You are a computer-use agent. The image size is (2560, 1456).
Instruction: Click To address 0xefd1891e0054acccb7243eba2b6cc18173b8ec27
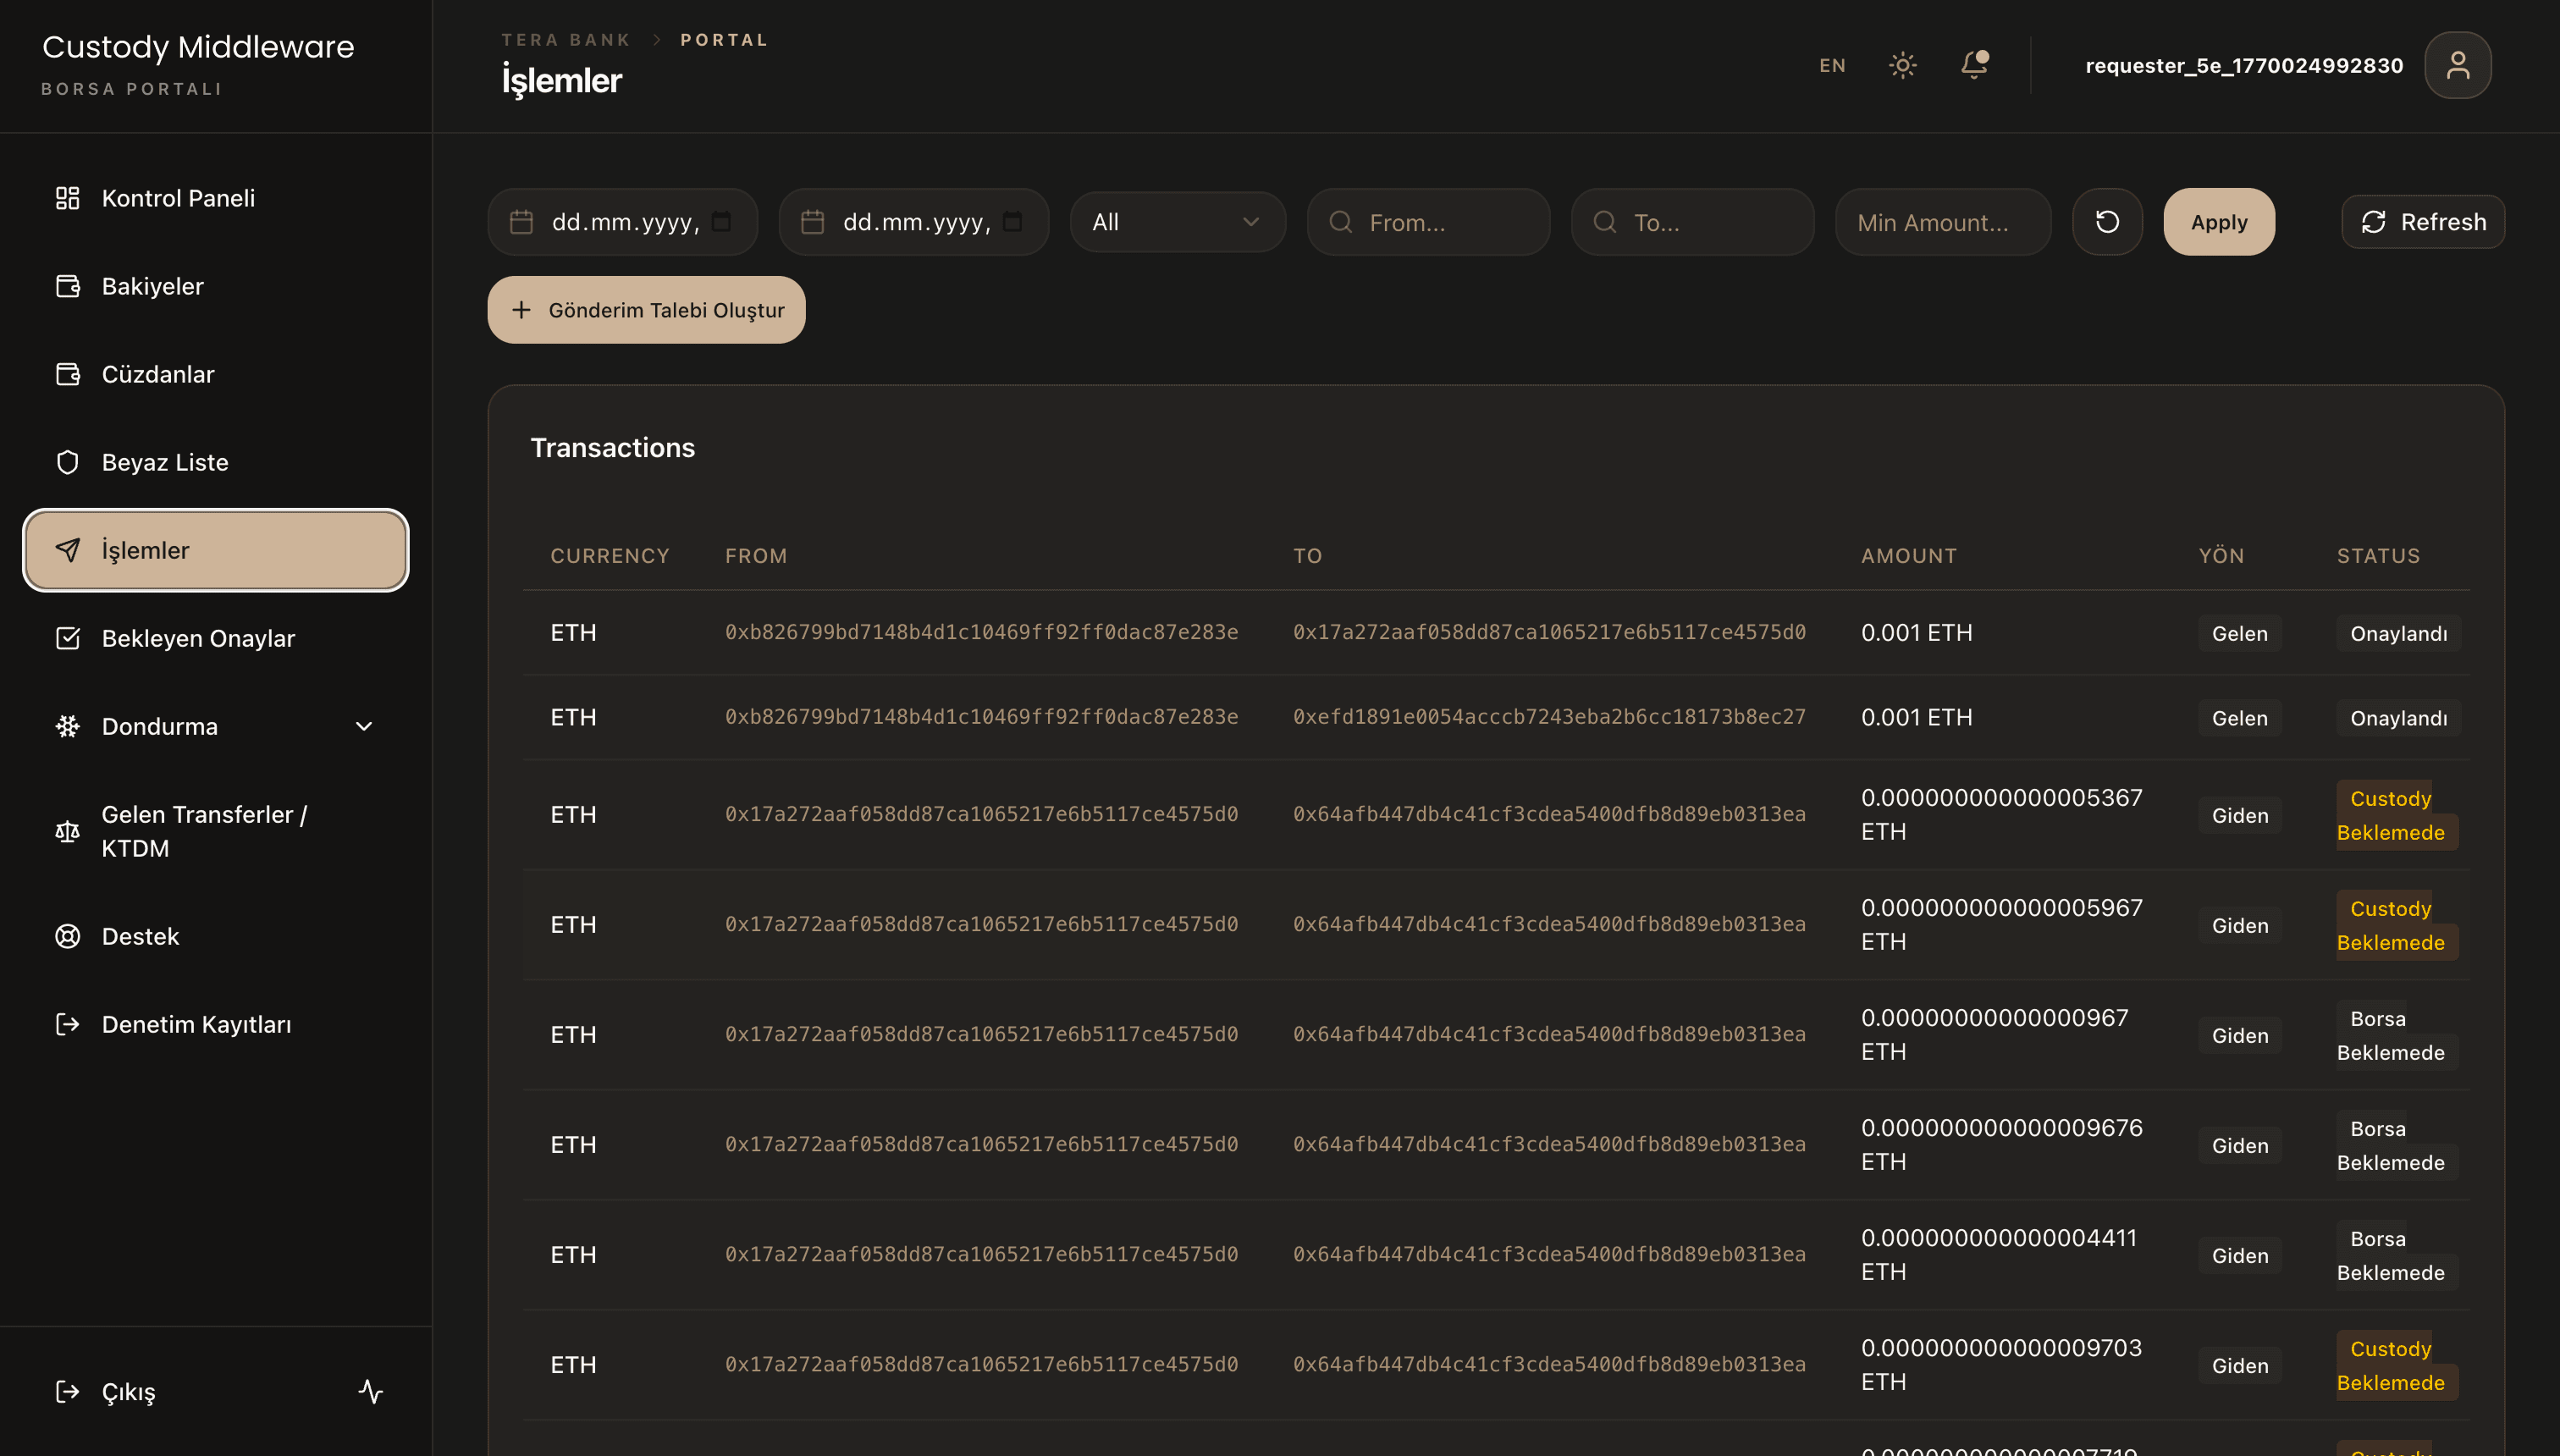[x=1549, y=717]
